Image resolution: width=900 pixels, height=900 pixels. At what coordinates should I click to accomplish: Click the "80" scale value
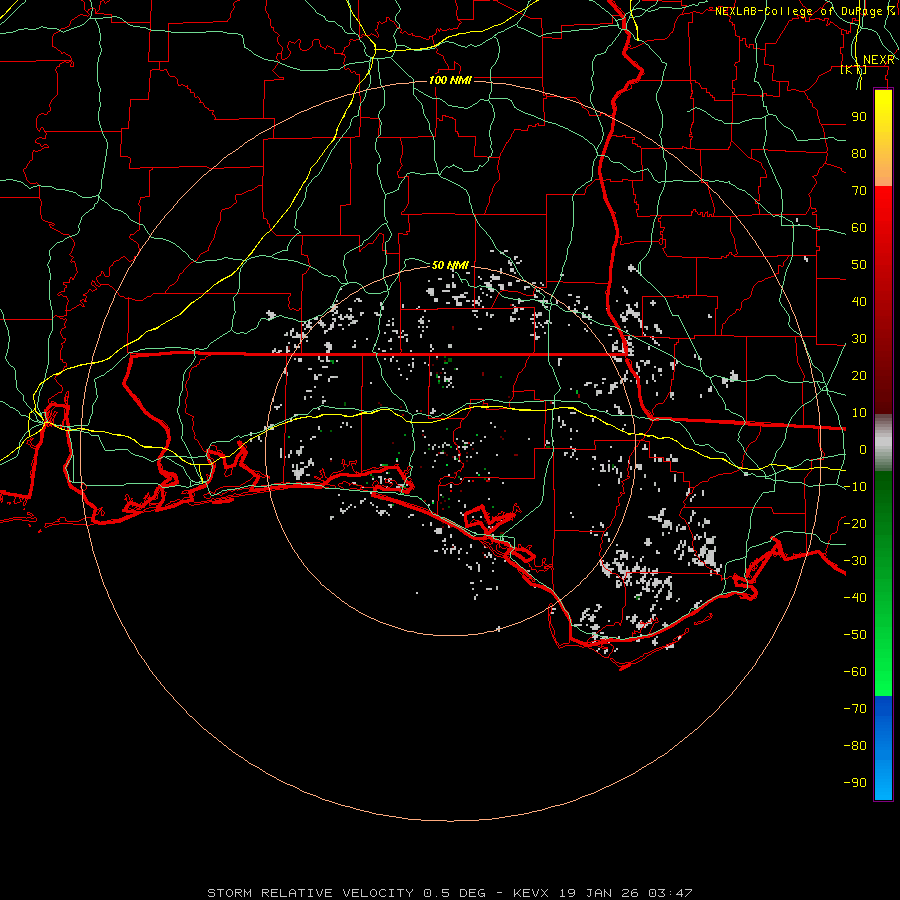[859, 153]
